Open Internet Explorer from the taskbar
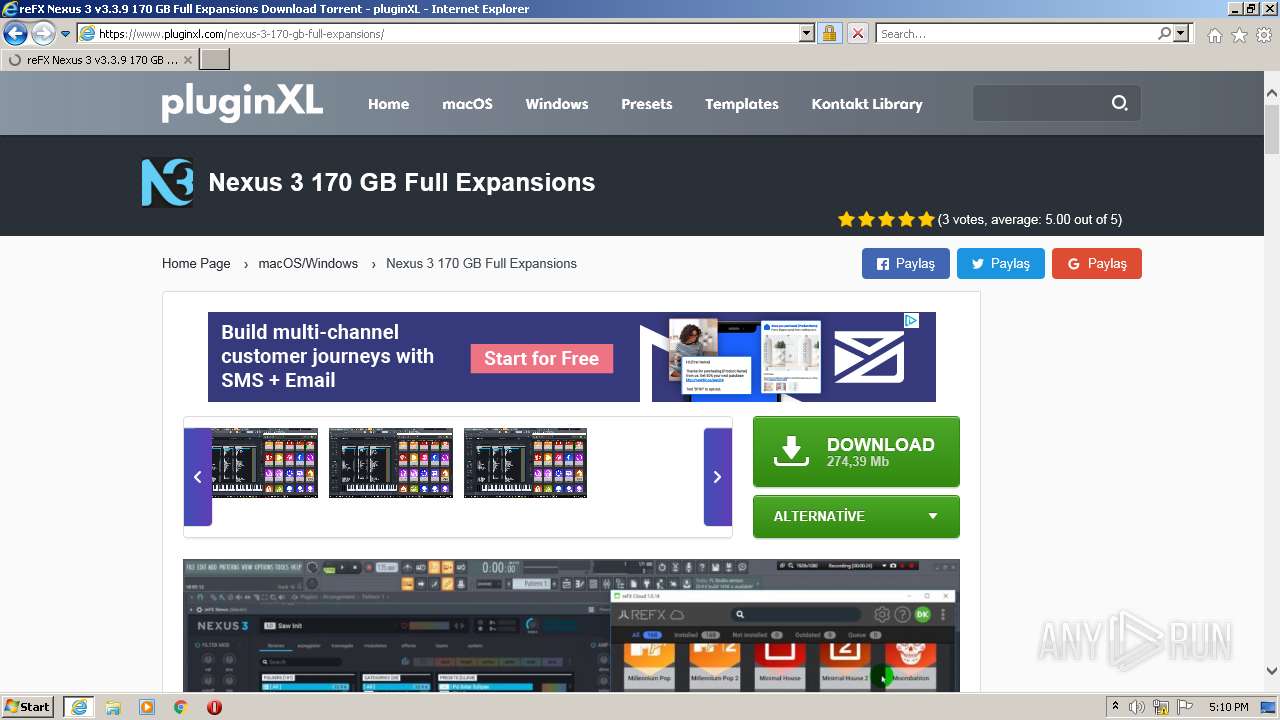1280x720 pixels. point(79,707)
